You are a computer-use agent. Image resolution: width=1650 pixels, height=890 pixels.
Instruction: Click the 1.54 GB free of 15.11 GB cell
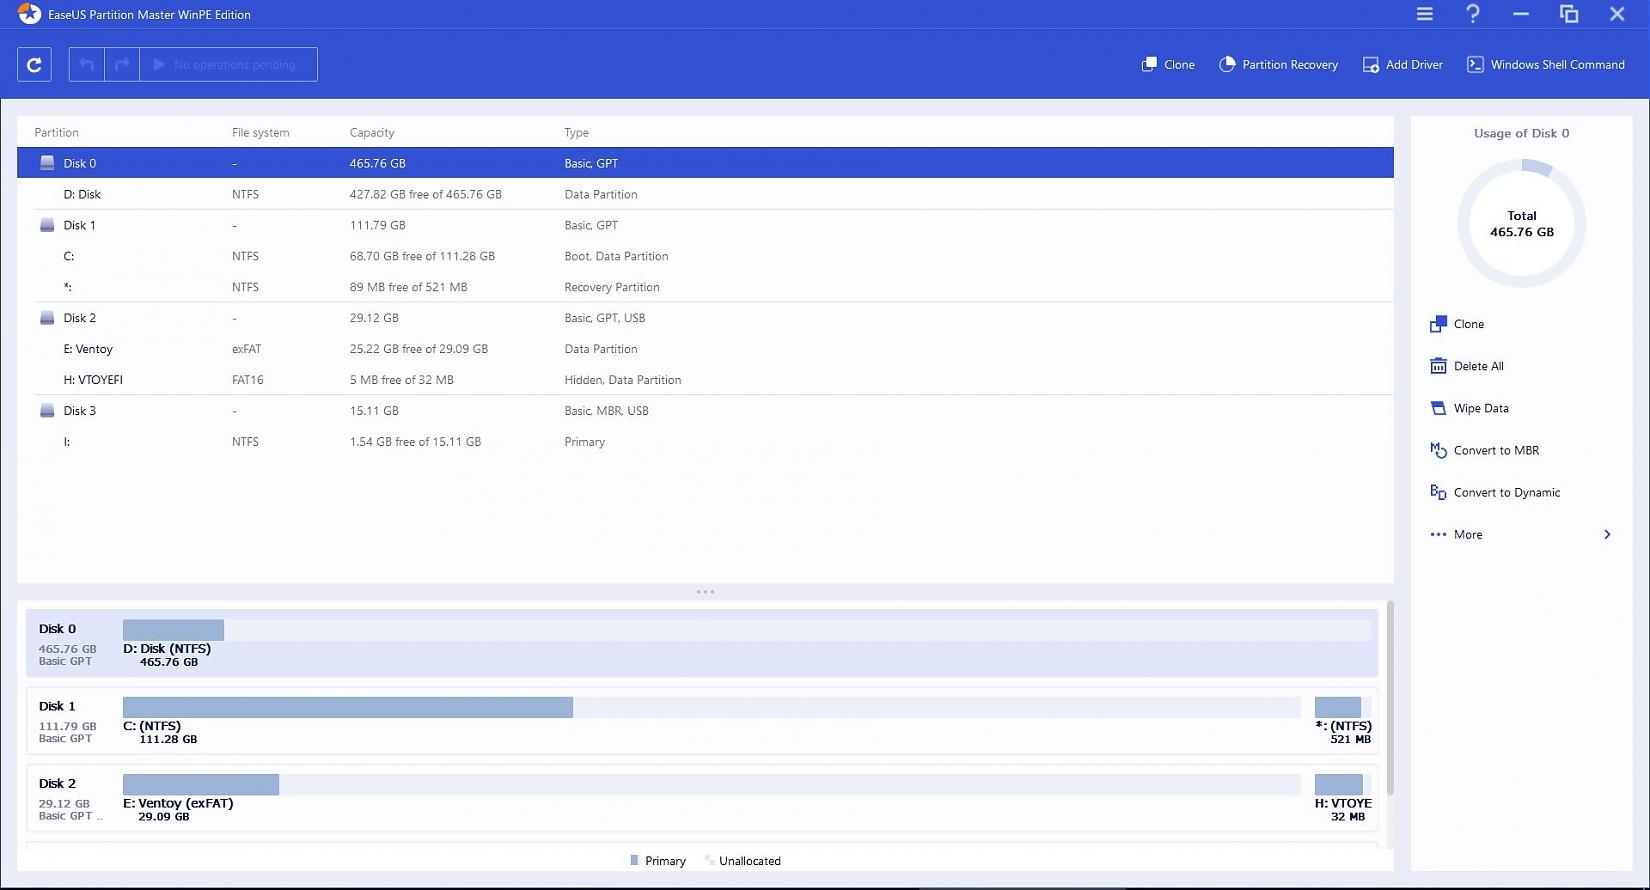(415, 442)
